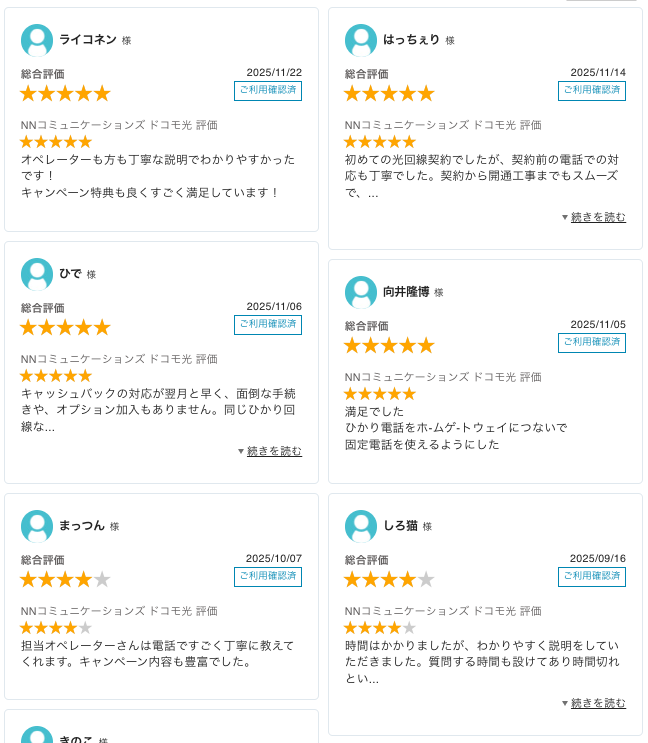Expand はっちぇり's review with 続きを読む

pos(598,217)
